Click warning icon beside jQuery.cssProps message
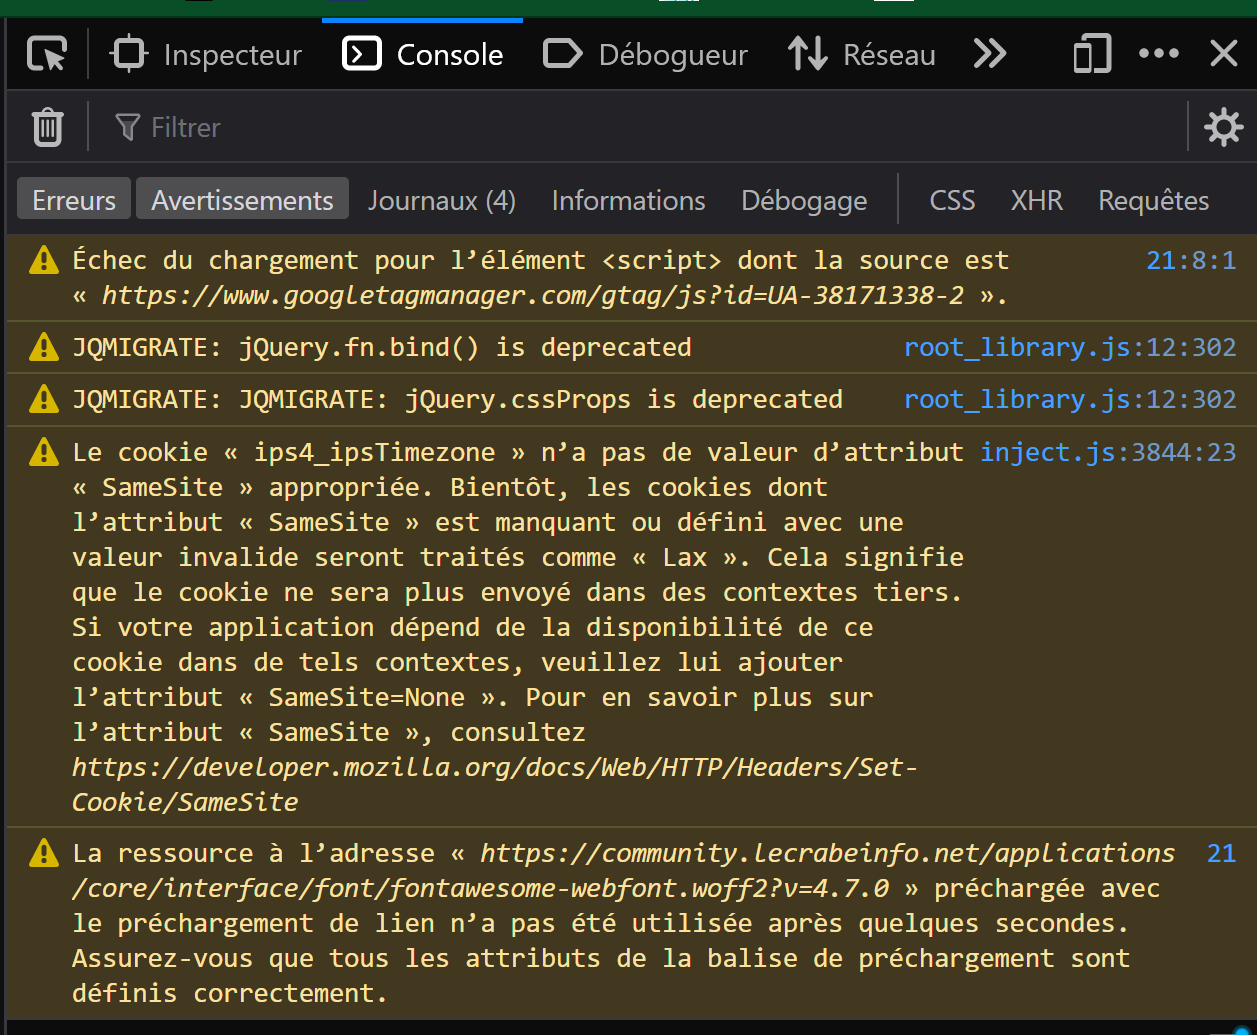 click(44, 399)
